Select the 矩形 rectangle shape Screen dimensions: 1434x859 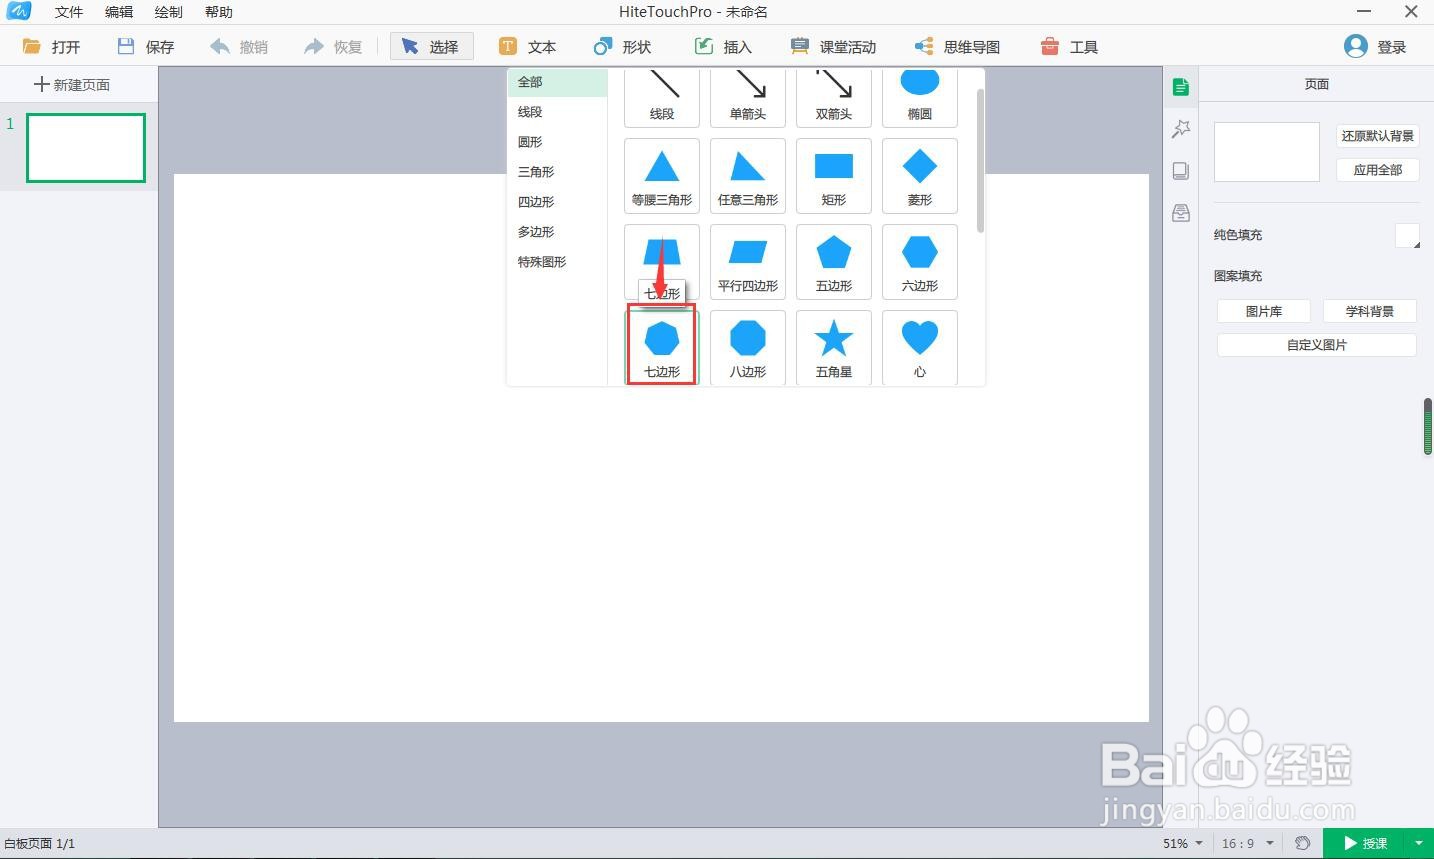coord(834,176)
